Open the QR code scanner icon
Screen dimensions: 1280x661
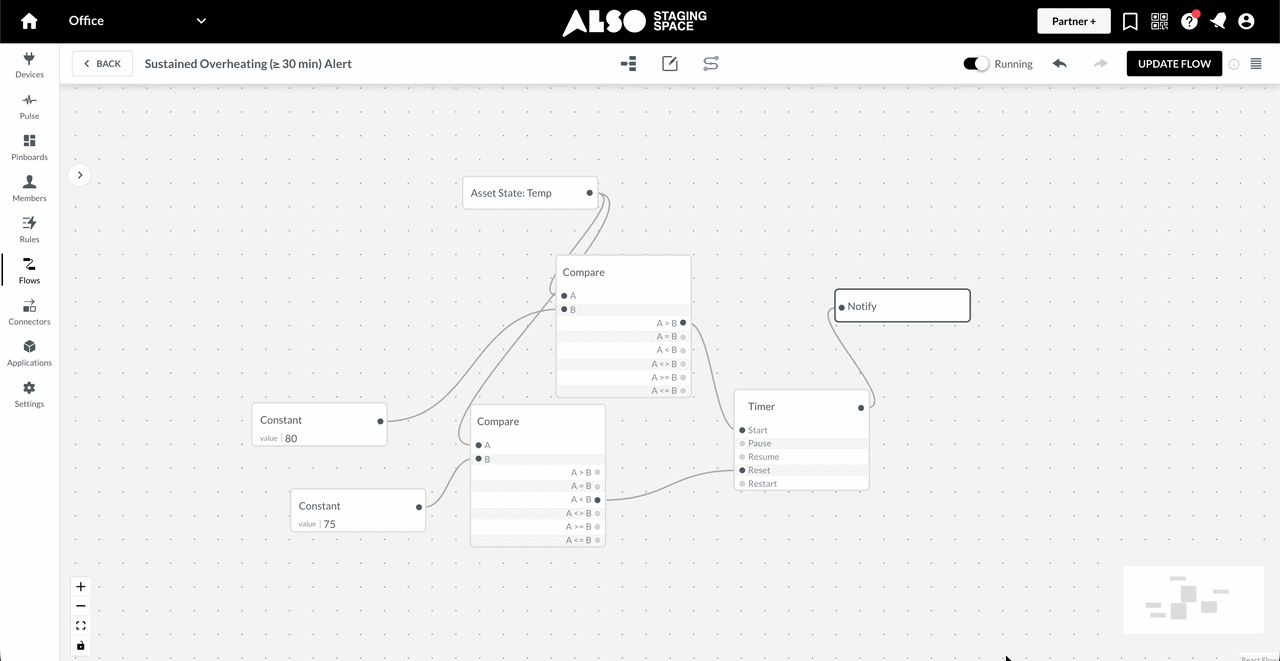click(1159, 21)
